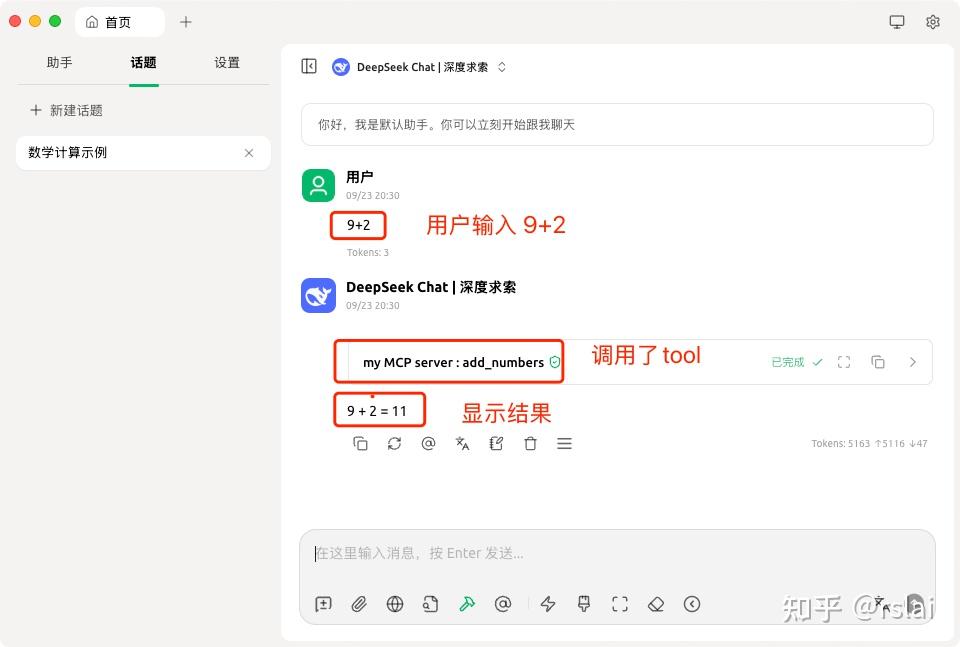Click the user message text 9+2

click(x=358, y=225)
